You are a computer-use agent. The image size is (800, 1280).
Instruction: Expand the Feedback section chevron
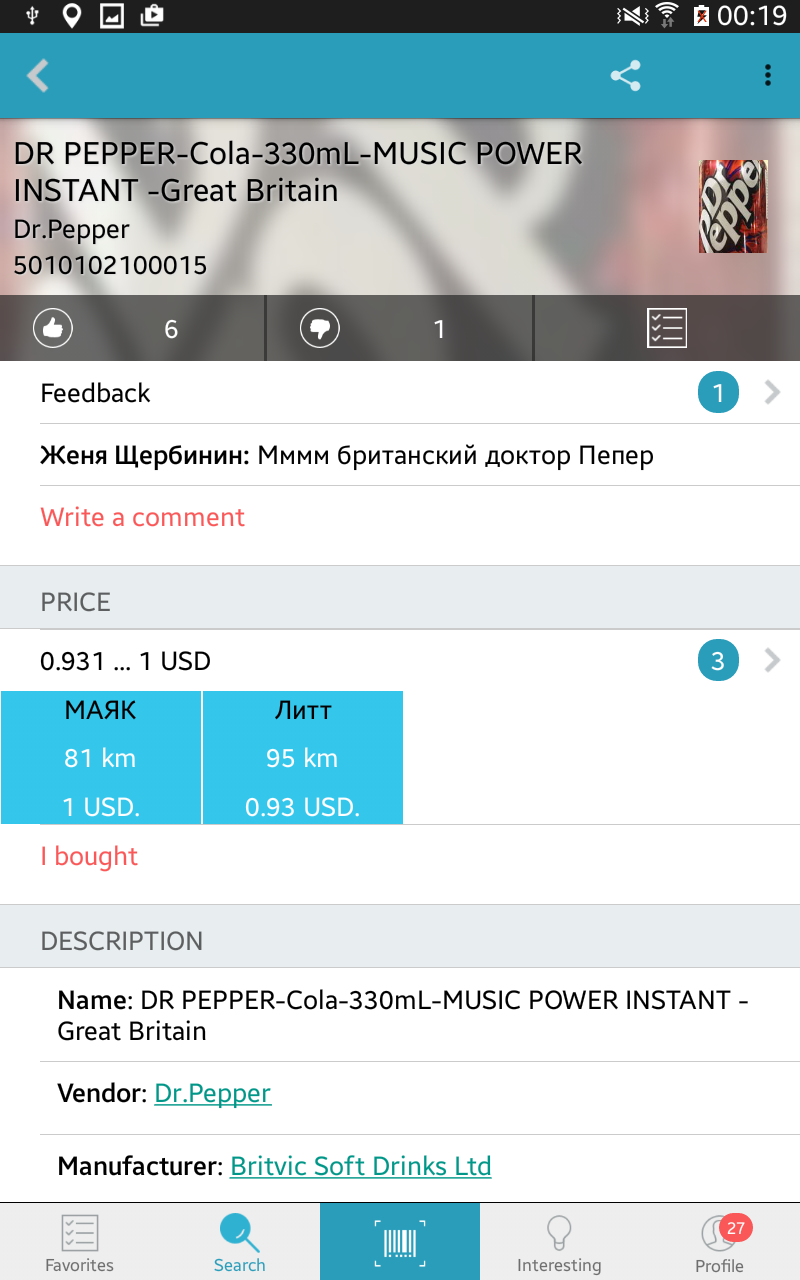[772, 393]
